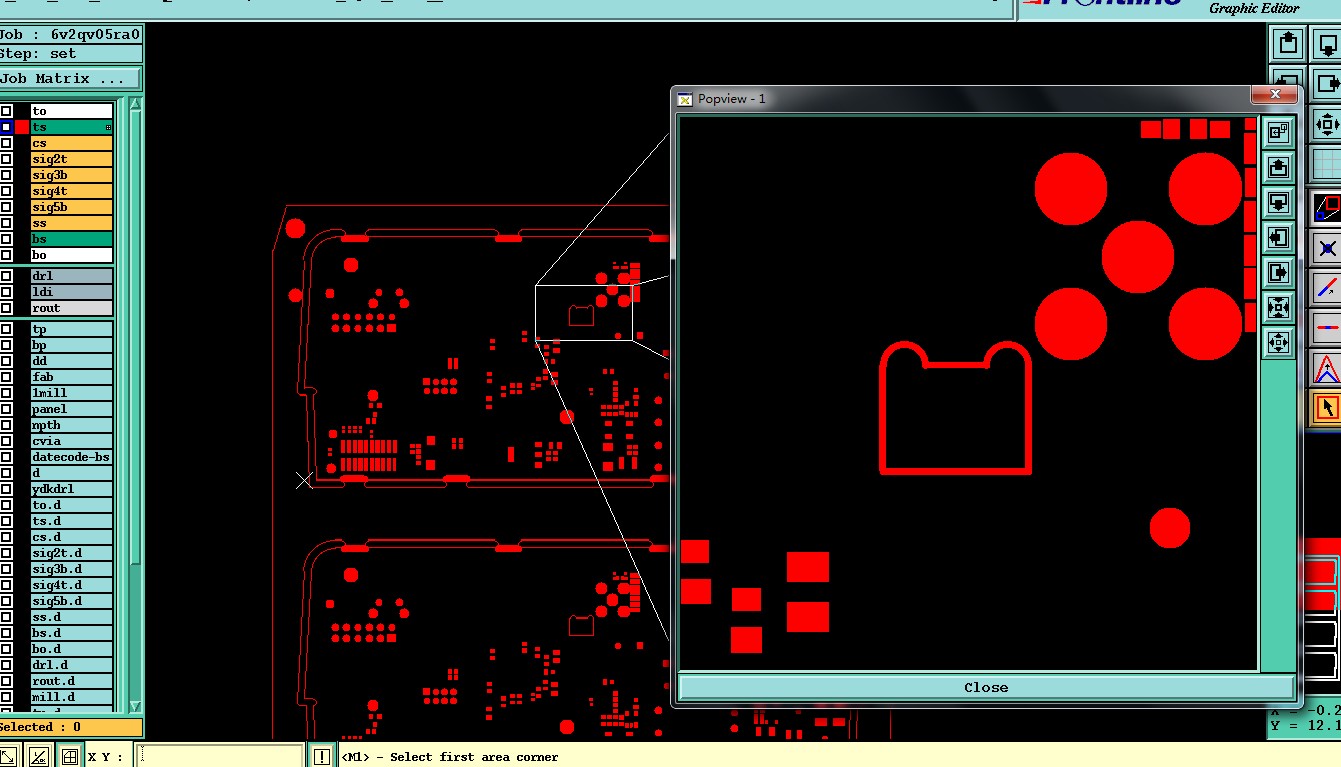This screenshot has height=767, width=1341.
Task: Toggle display checkbox for layer rout
Action: [x=6, y=308]
